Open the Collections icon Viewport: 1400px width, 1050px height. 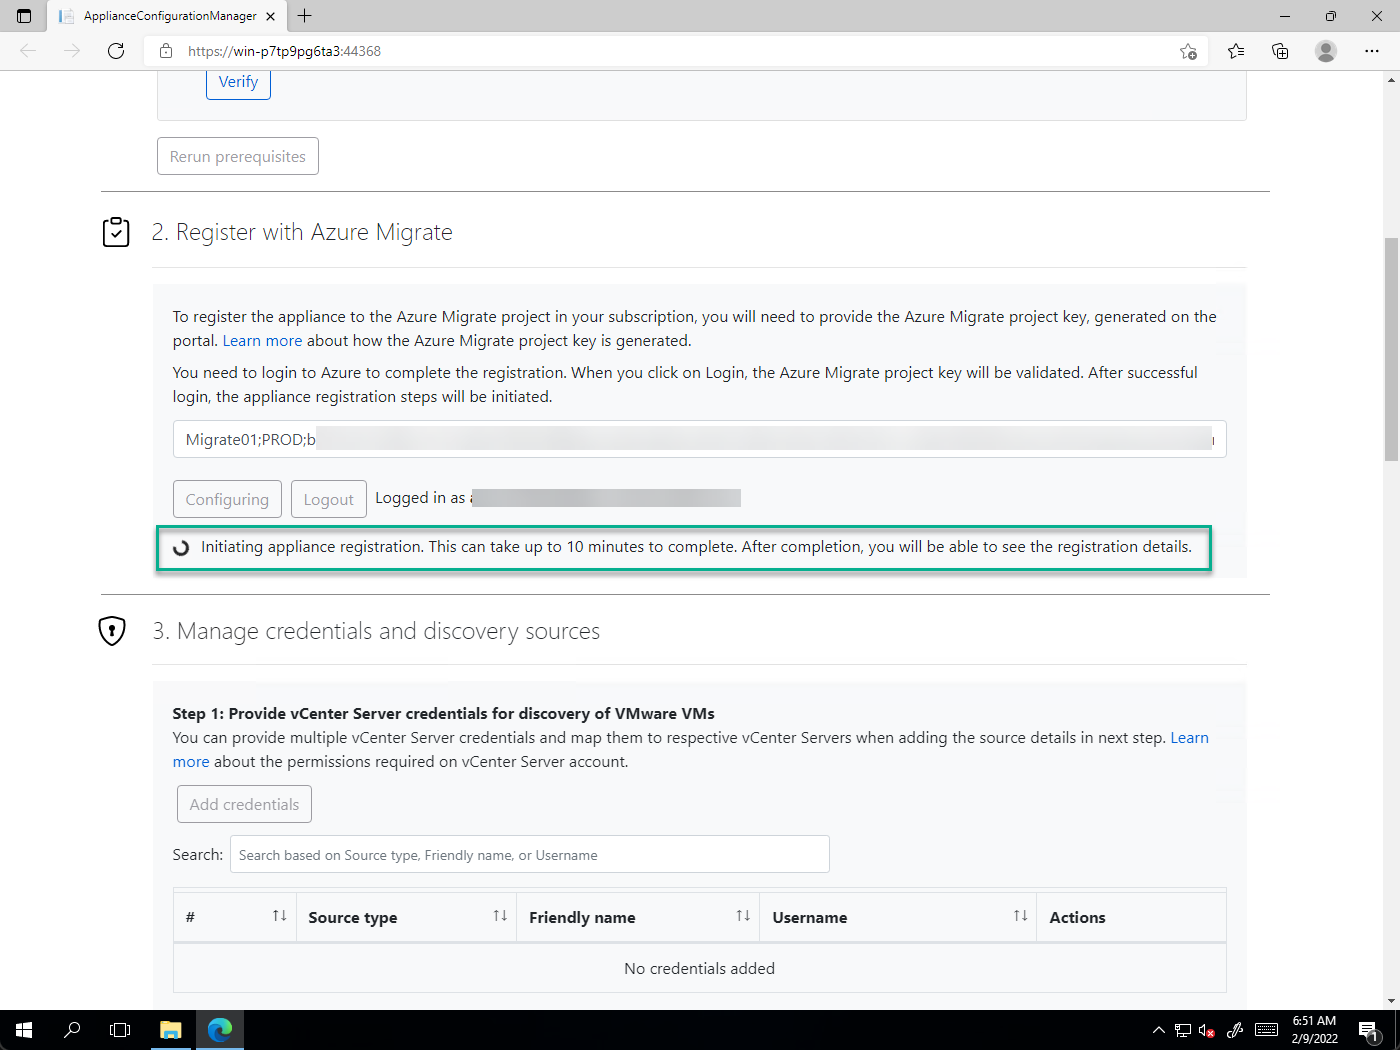point(1280,51)
